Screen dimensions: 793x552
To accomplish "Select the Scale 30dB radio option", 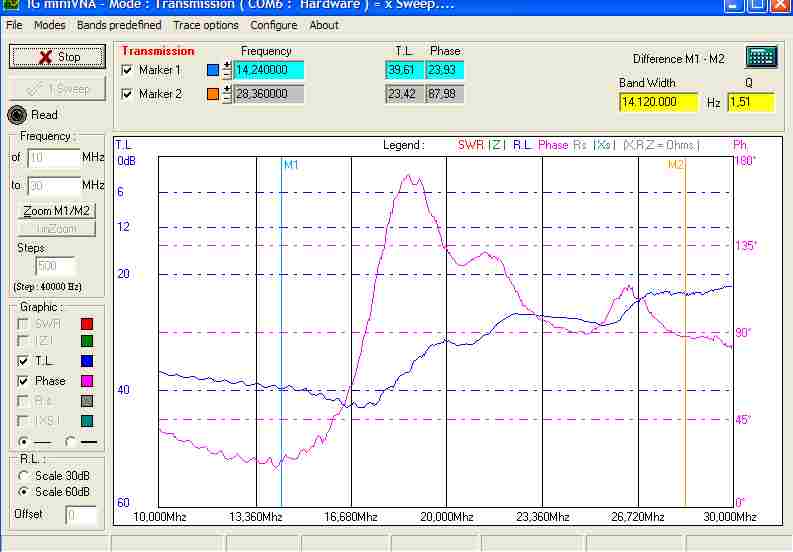I will (x=24, y=476).
